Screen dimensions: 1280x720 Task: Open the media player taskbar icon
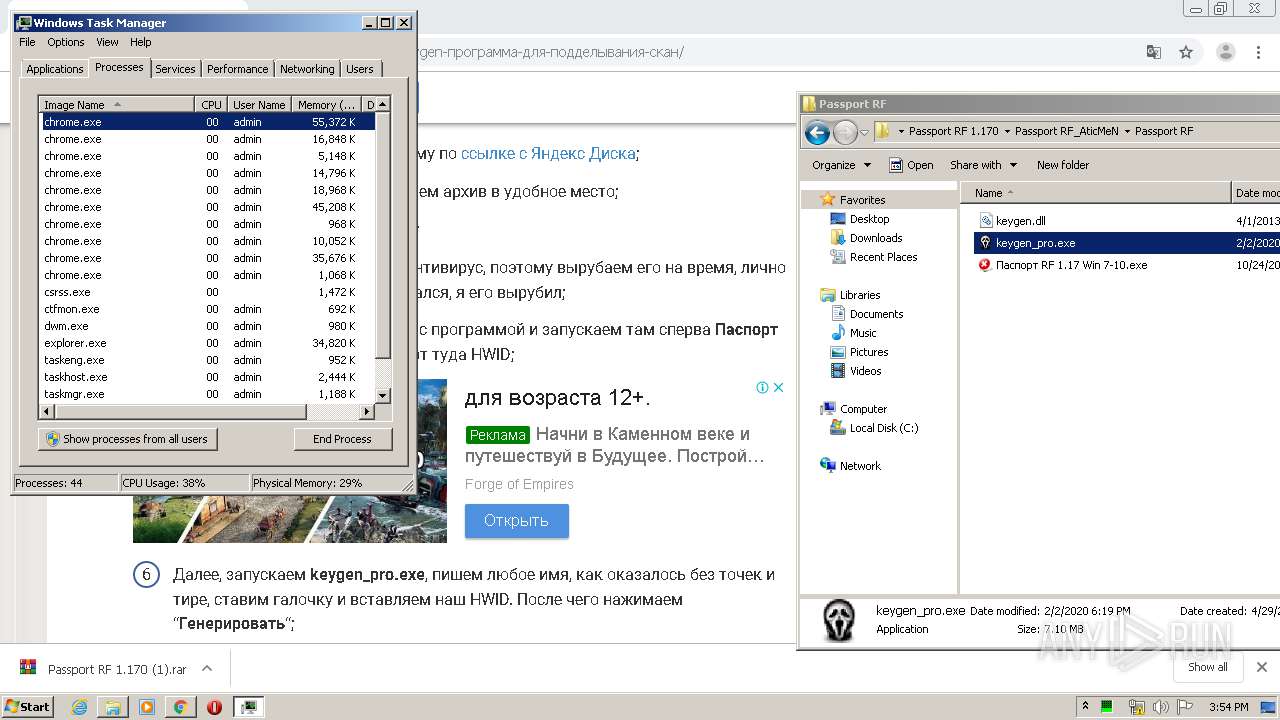pyautogui.click(x=147, y=707)
